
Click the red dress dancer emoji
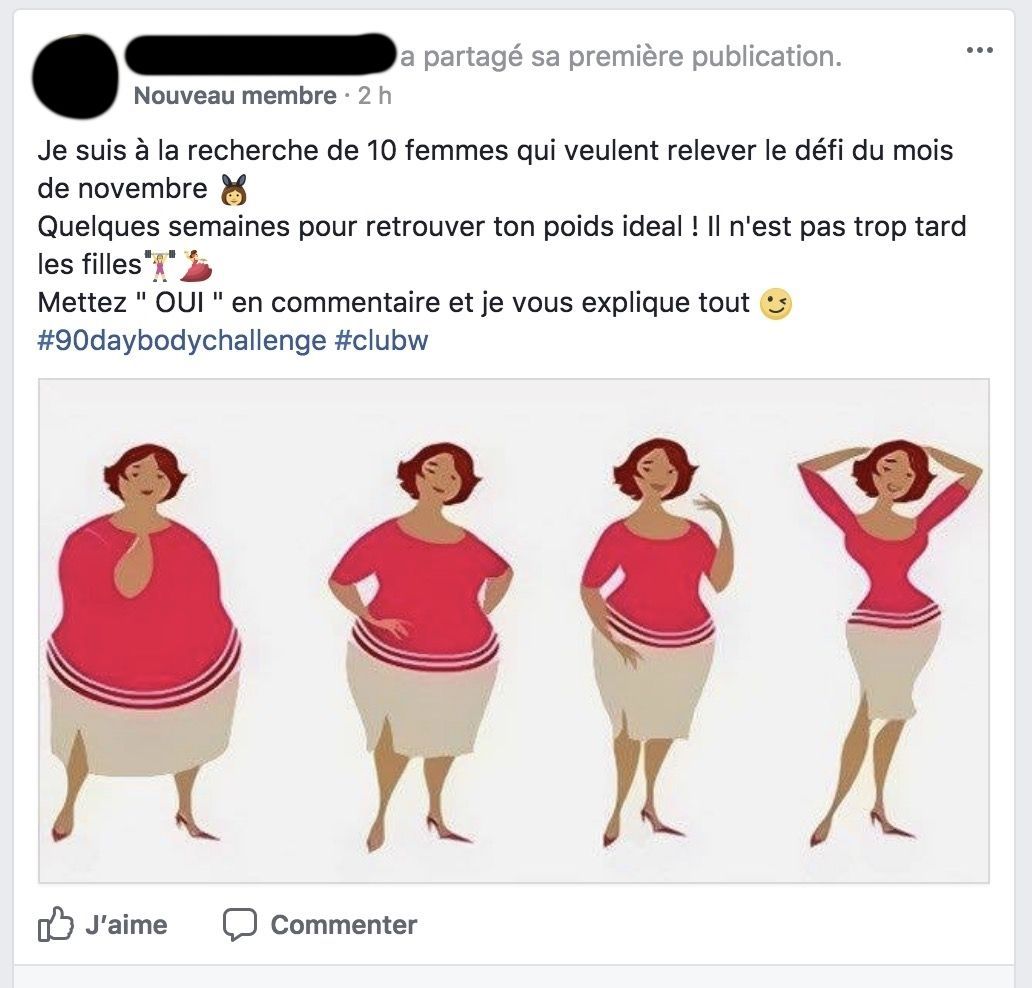click(x=197, y=265)
